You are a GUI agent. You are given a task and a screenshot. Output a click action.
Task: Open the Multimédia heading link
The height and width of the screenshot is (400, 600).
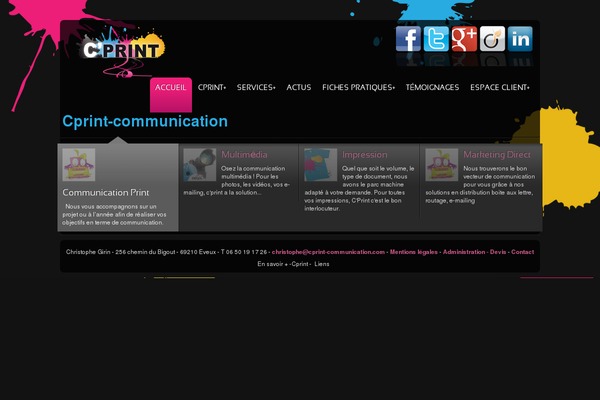tap(244, 155)
